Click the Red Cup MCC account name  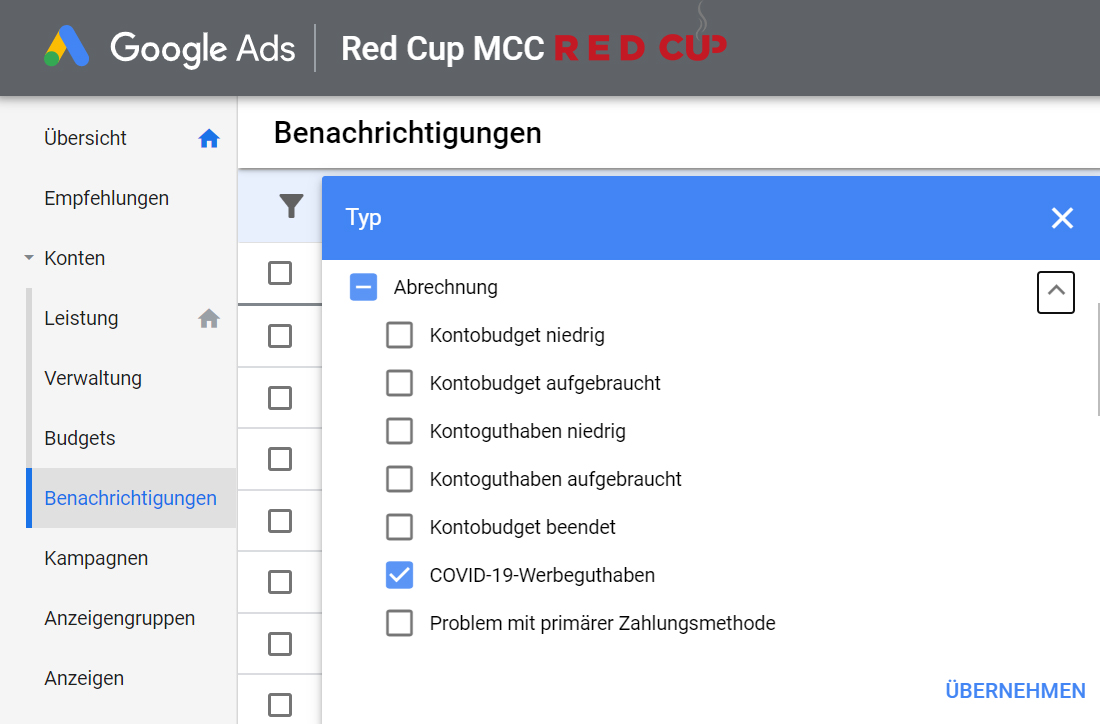tap(442, 48)
